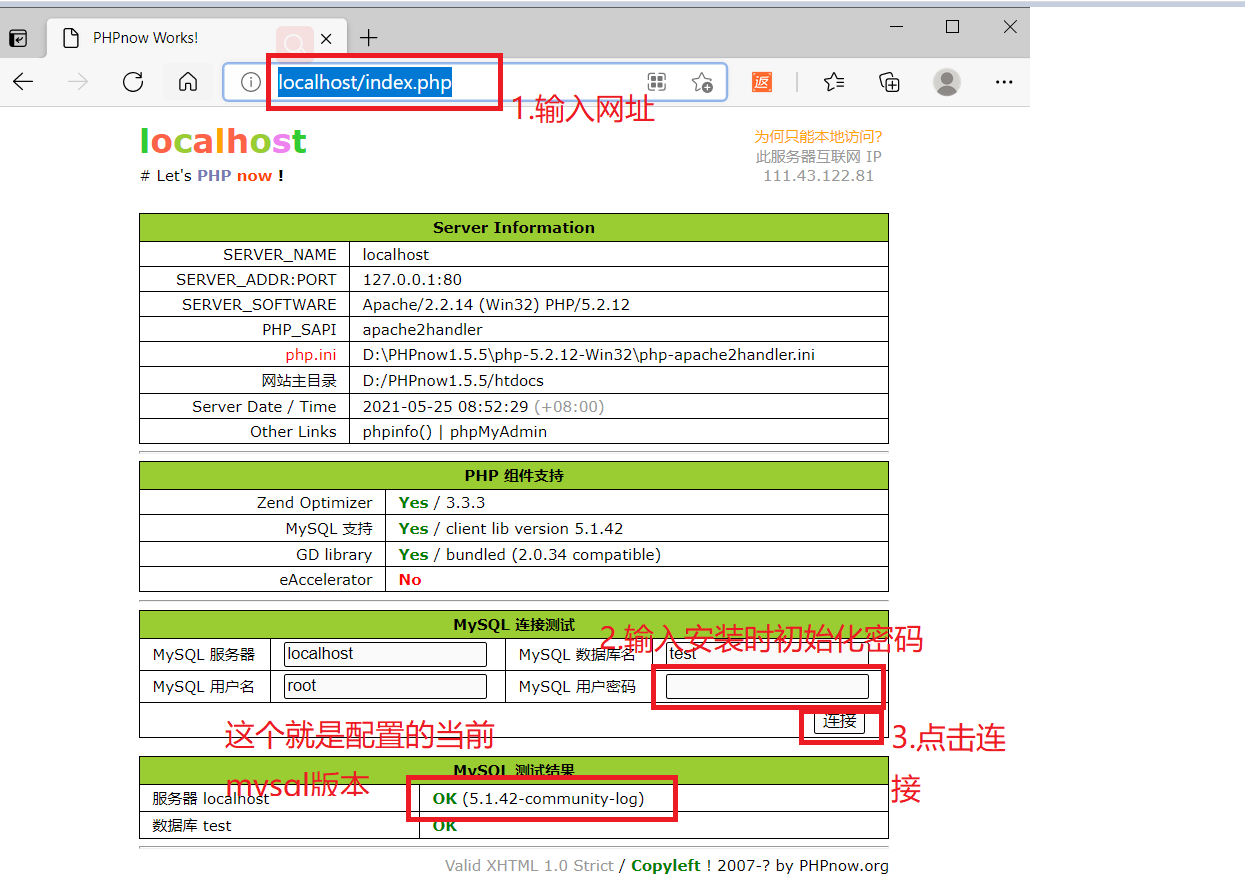Open the user profile avatar
Screen dimensions: 1245x889
click(947, 82)
